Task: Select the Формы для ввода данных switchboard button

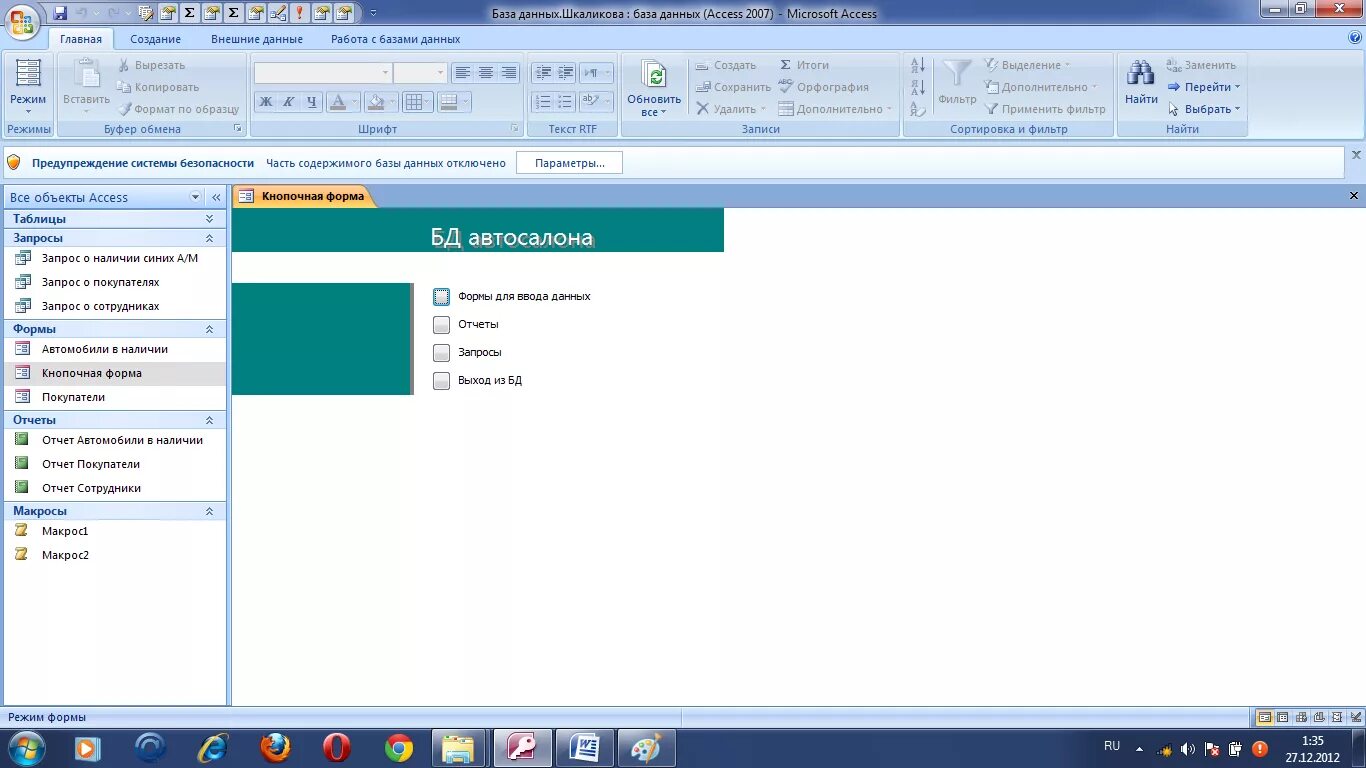Action: (x=441, y=297)
